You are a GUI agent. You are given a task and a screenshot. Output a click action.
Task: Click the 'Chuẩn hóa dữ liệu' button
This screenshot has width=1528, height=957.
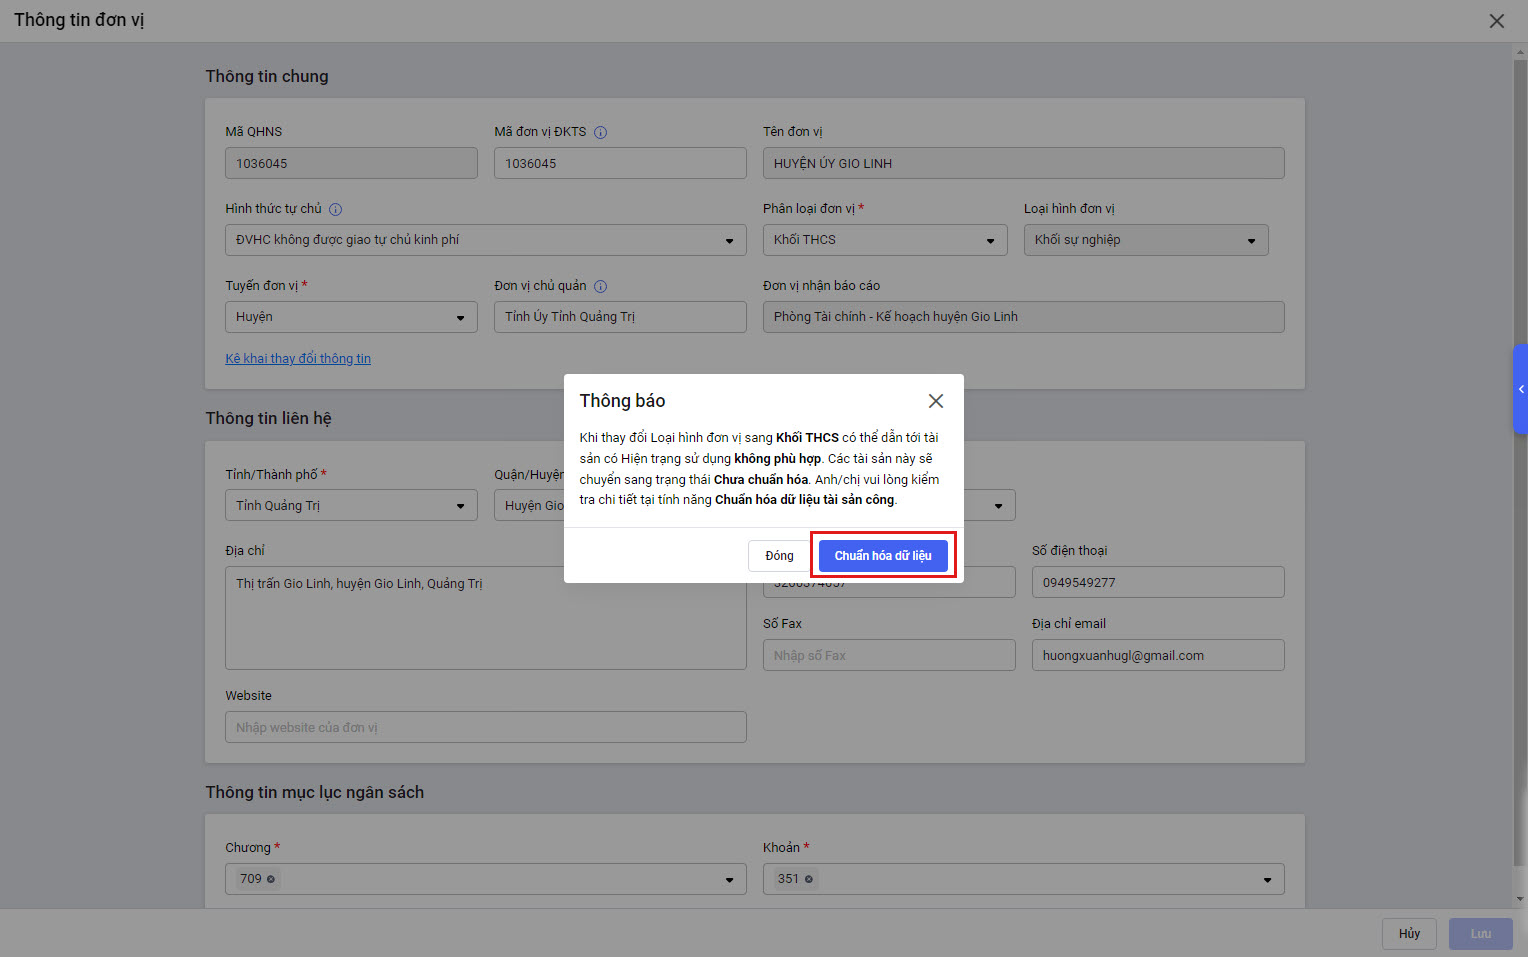(882, 556)
